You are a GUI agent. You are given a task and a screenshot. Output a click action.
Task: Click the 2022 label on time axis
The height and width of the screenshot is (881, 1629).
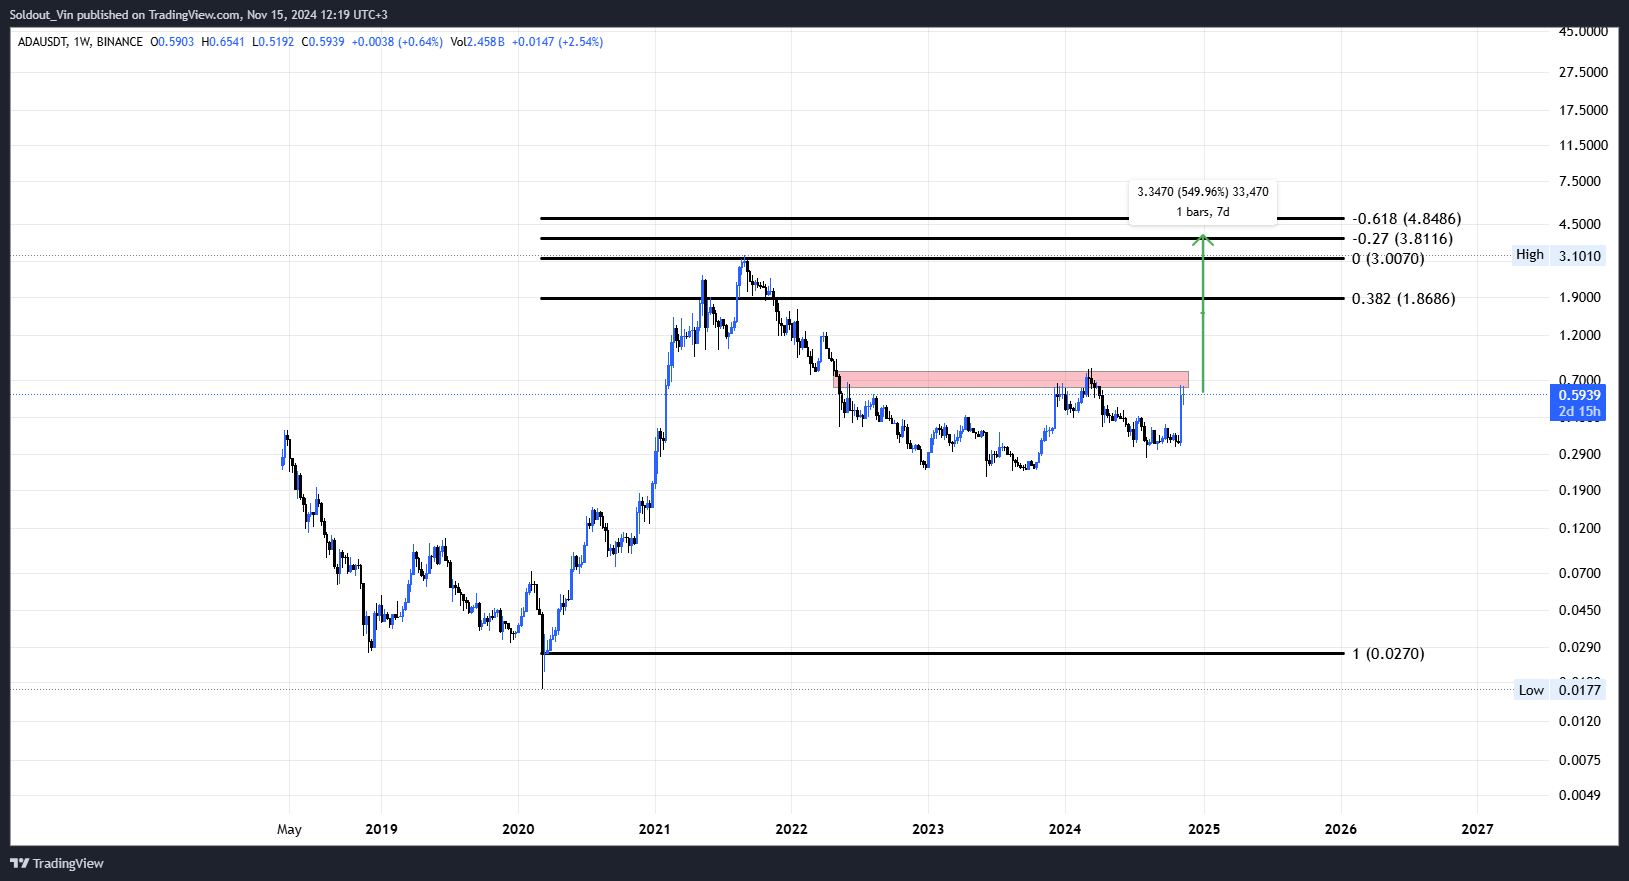coord(791,829)
